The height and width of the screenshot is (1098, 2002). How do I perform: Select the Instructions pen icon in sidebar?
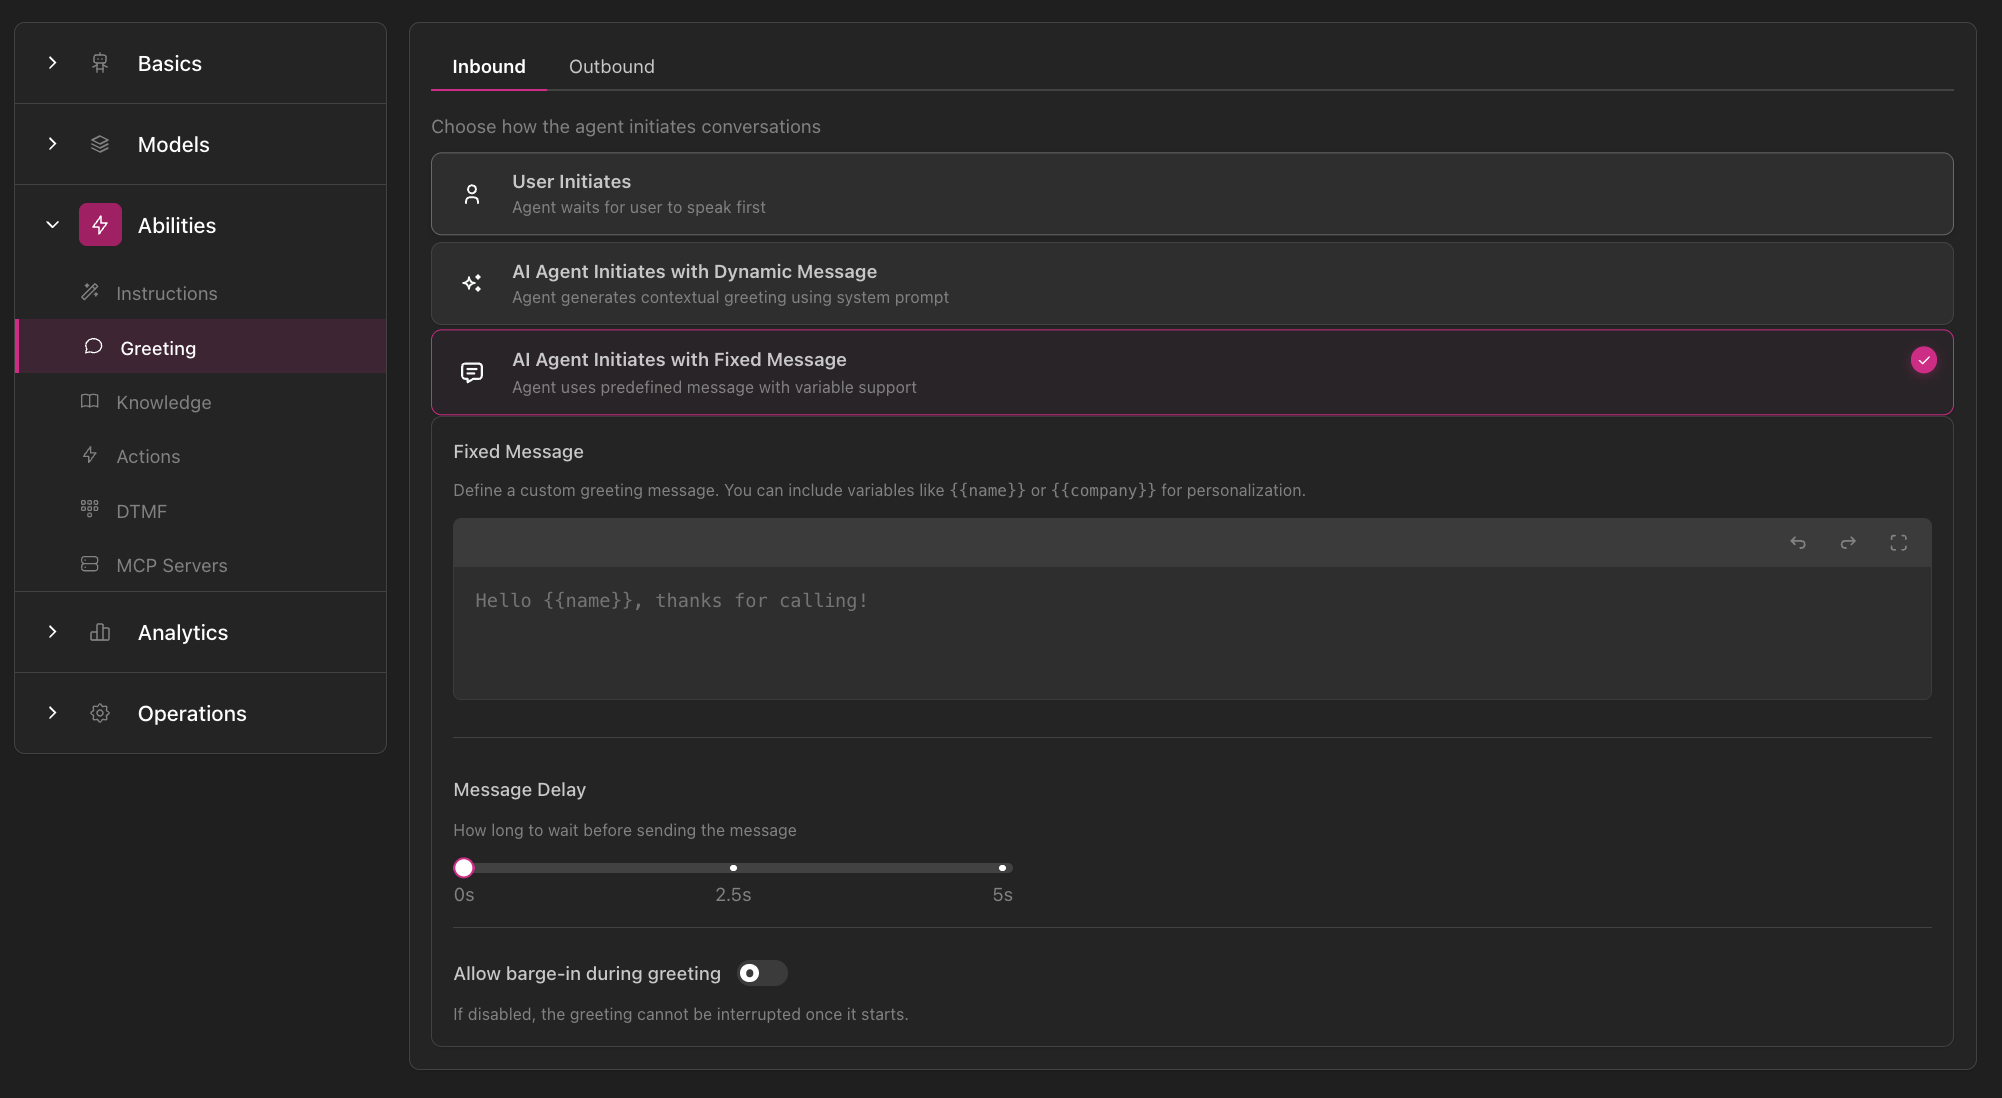tap(89, 292)
